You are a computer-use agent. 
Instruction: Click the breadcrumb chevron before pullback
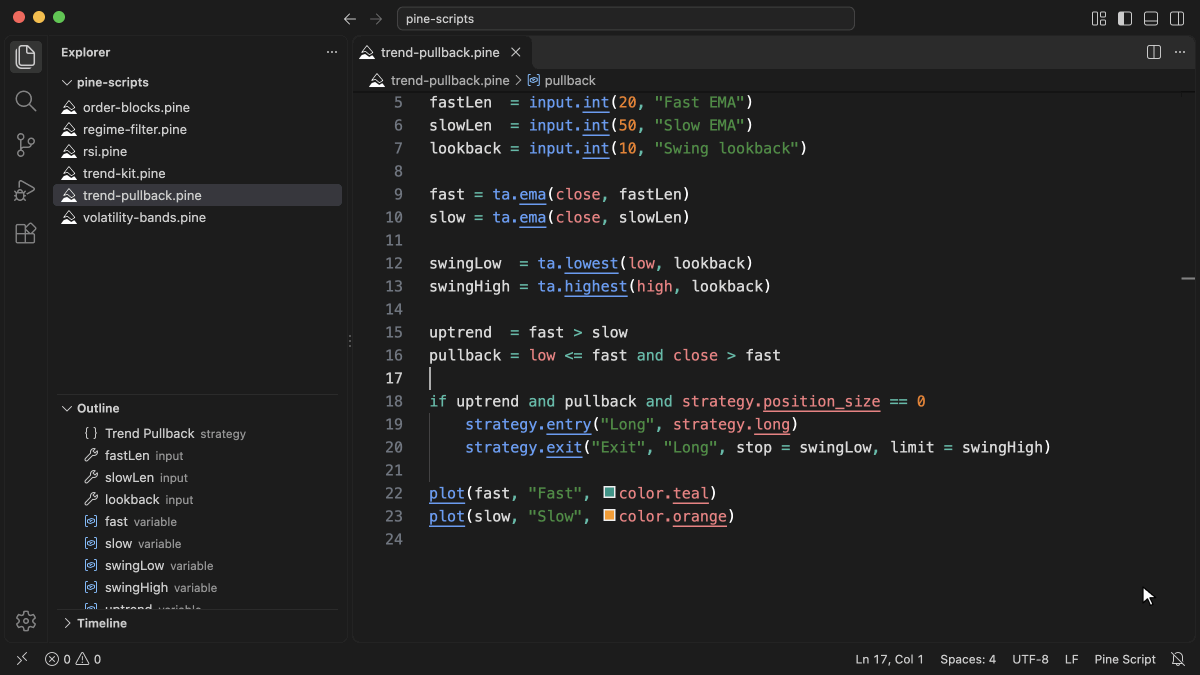pos(518,80)
